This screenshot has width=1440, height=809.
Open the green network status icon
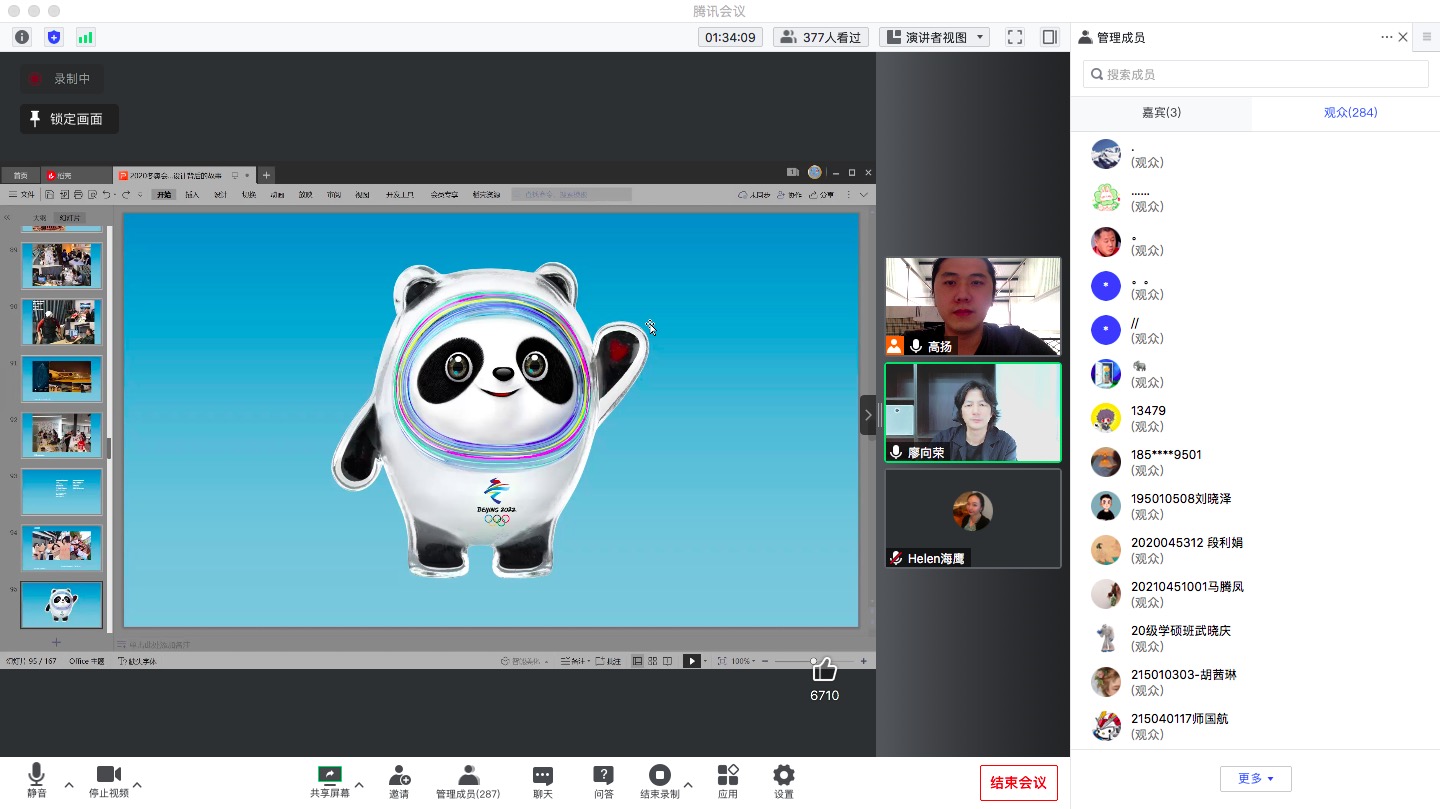click(x=86, y=37)
